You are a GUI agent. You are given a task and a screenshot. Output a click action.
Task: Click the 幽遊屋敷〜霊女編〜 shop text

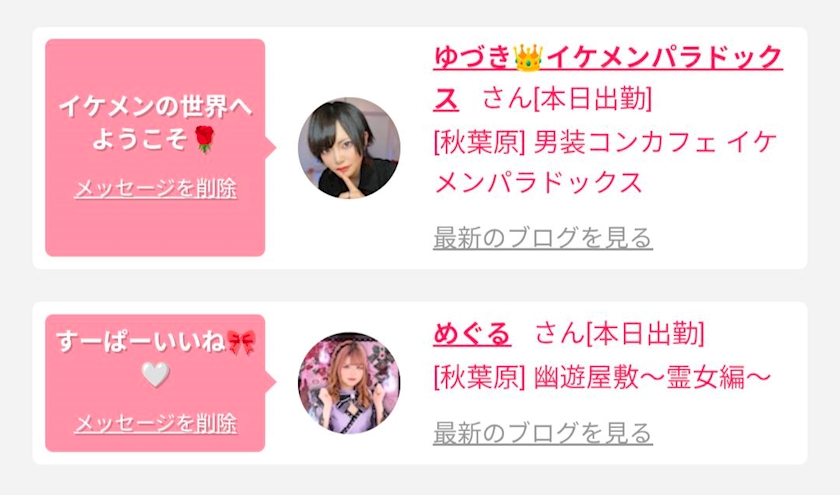[602, 377]
